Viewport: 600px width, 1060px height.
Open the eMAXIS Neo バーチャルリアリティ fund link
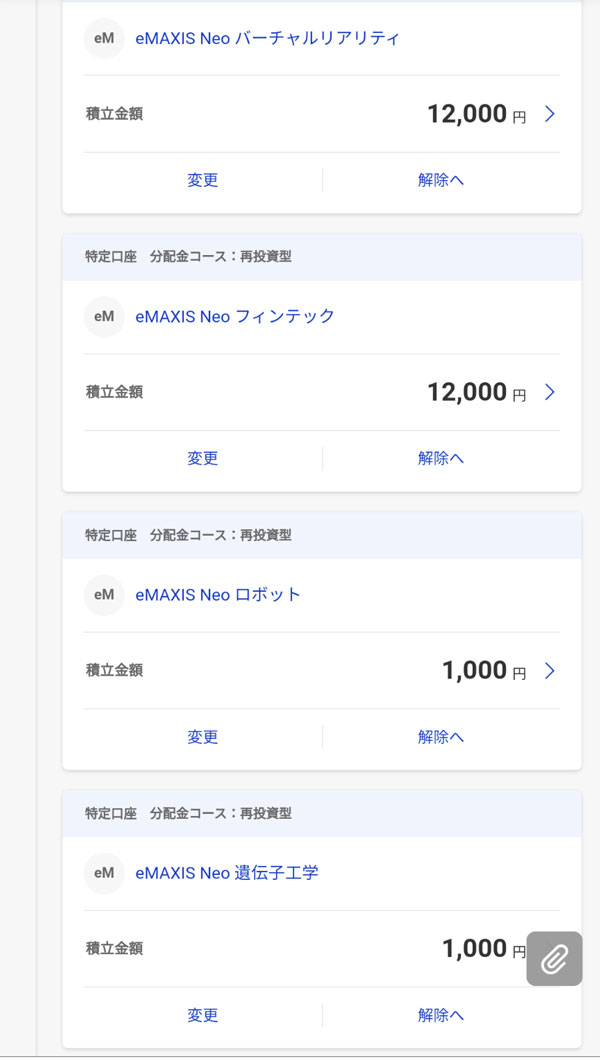point(267,39)
